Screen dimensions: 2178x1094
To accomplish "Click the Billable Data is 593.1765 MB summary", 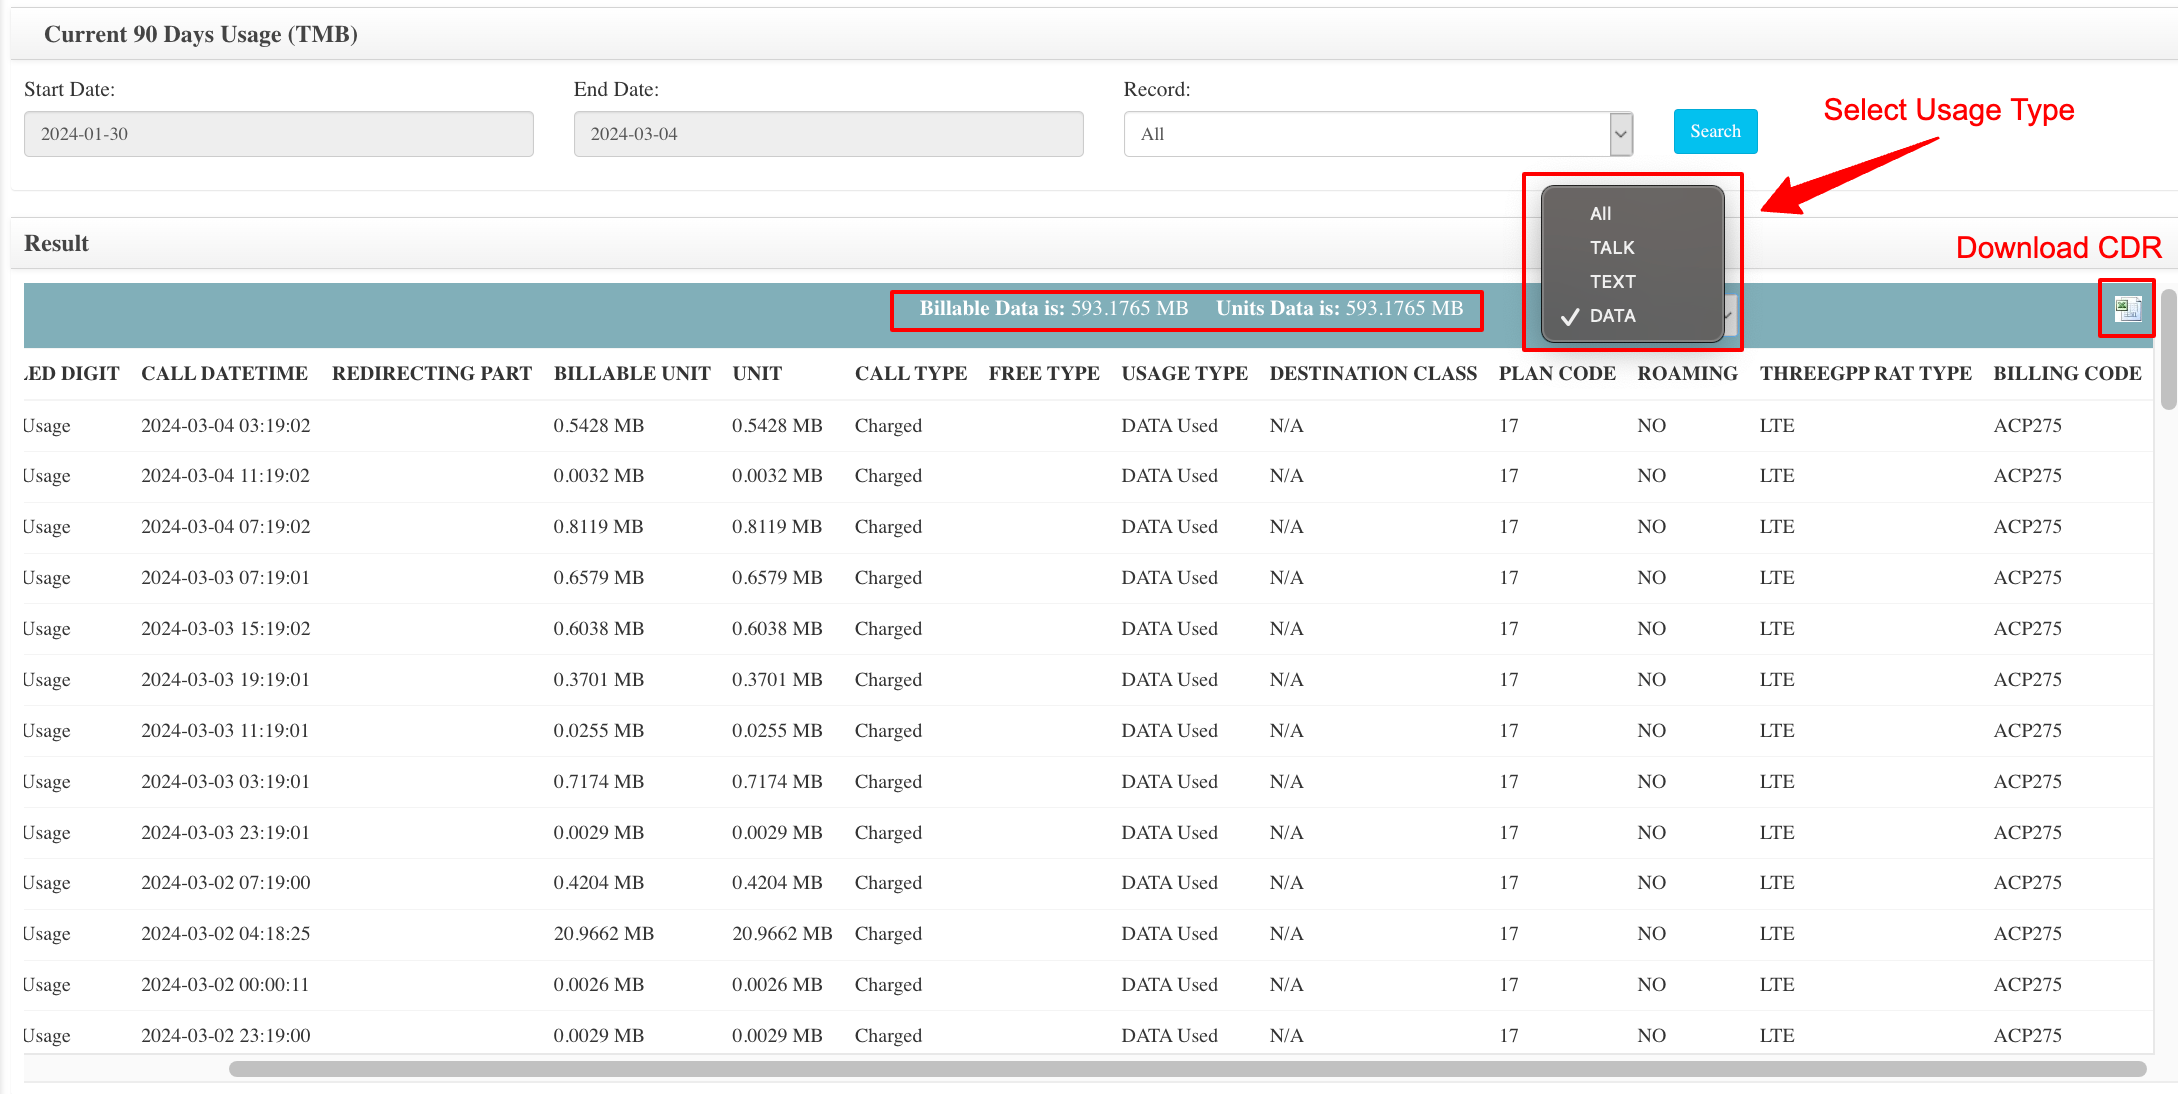I will [x=1054, y=308].
